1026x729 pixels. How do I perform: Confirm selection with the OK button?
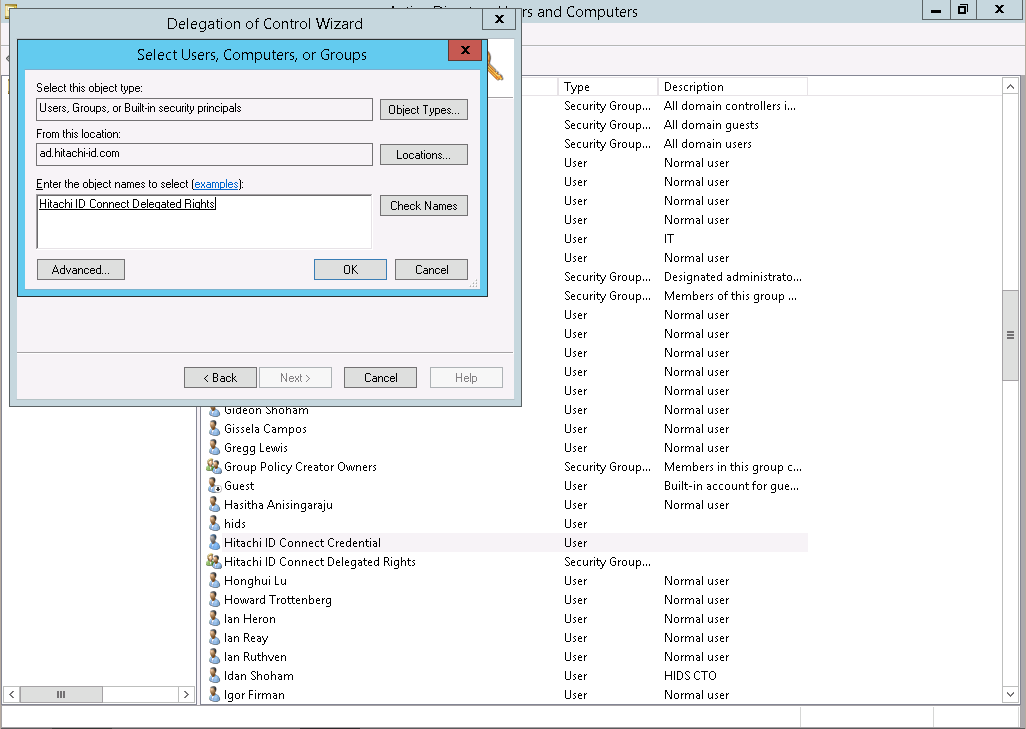[x=350, y=270]
